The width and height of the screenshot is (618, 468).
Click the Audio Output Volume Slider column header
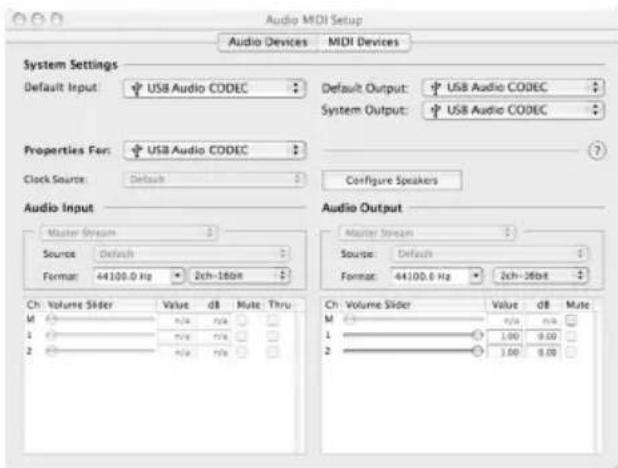click(x=378, y=305)
